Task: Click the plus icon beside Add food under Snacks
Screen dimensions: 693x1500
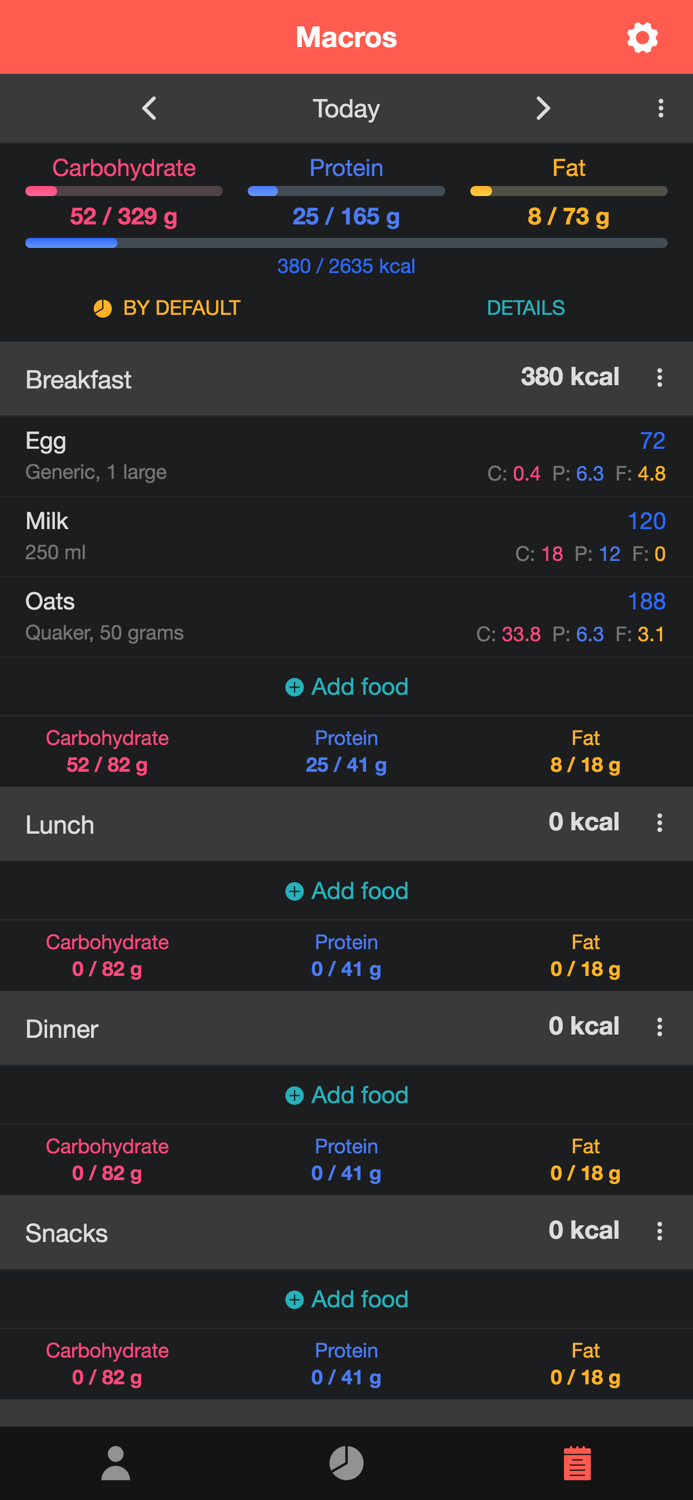Action: tap(294, 1299)
